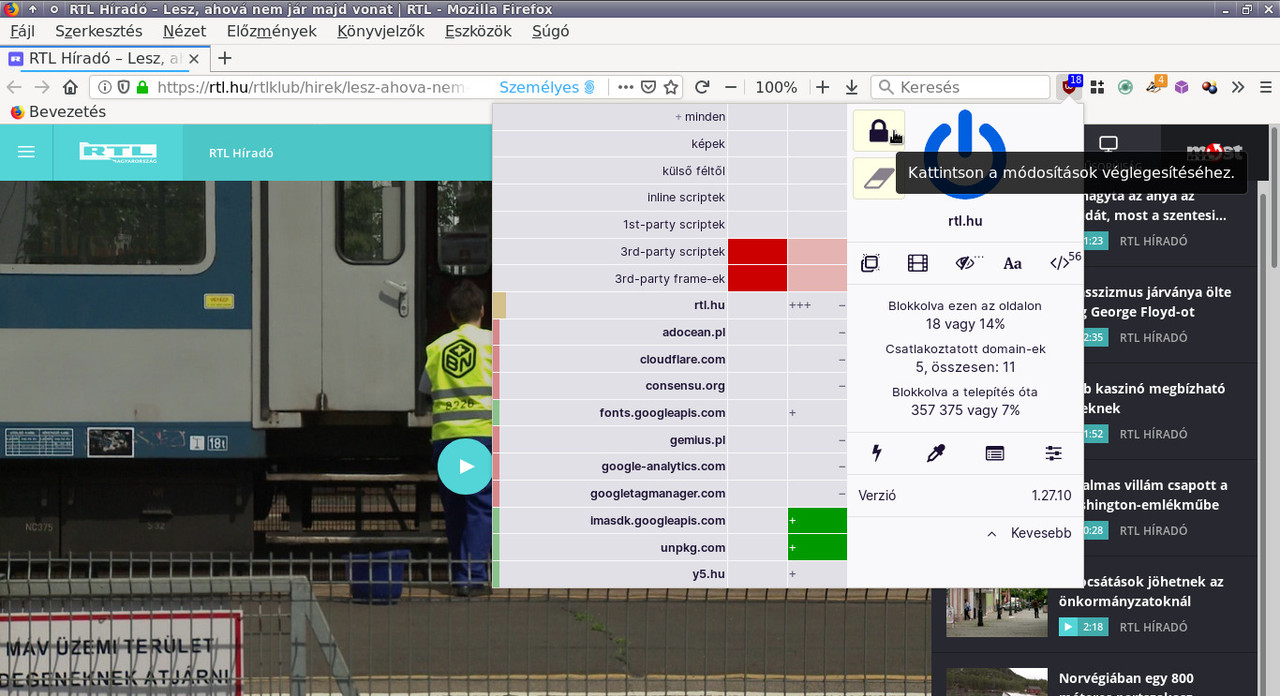1280x696 pixels.
Task: Bookmark this page with the star
Action: click(671, 87)
